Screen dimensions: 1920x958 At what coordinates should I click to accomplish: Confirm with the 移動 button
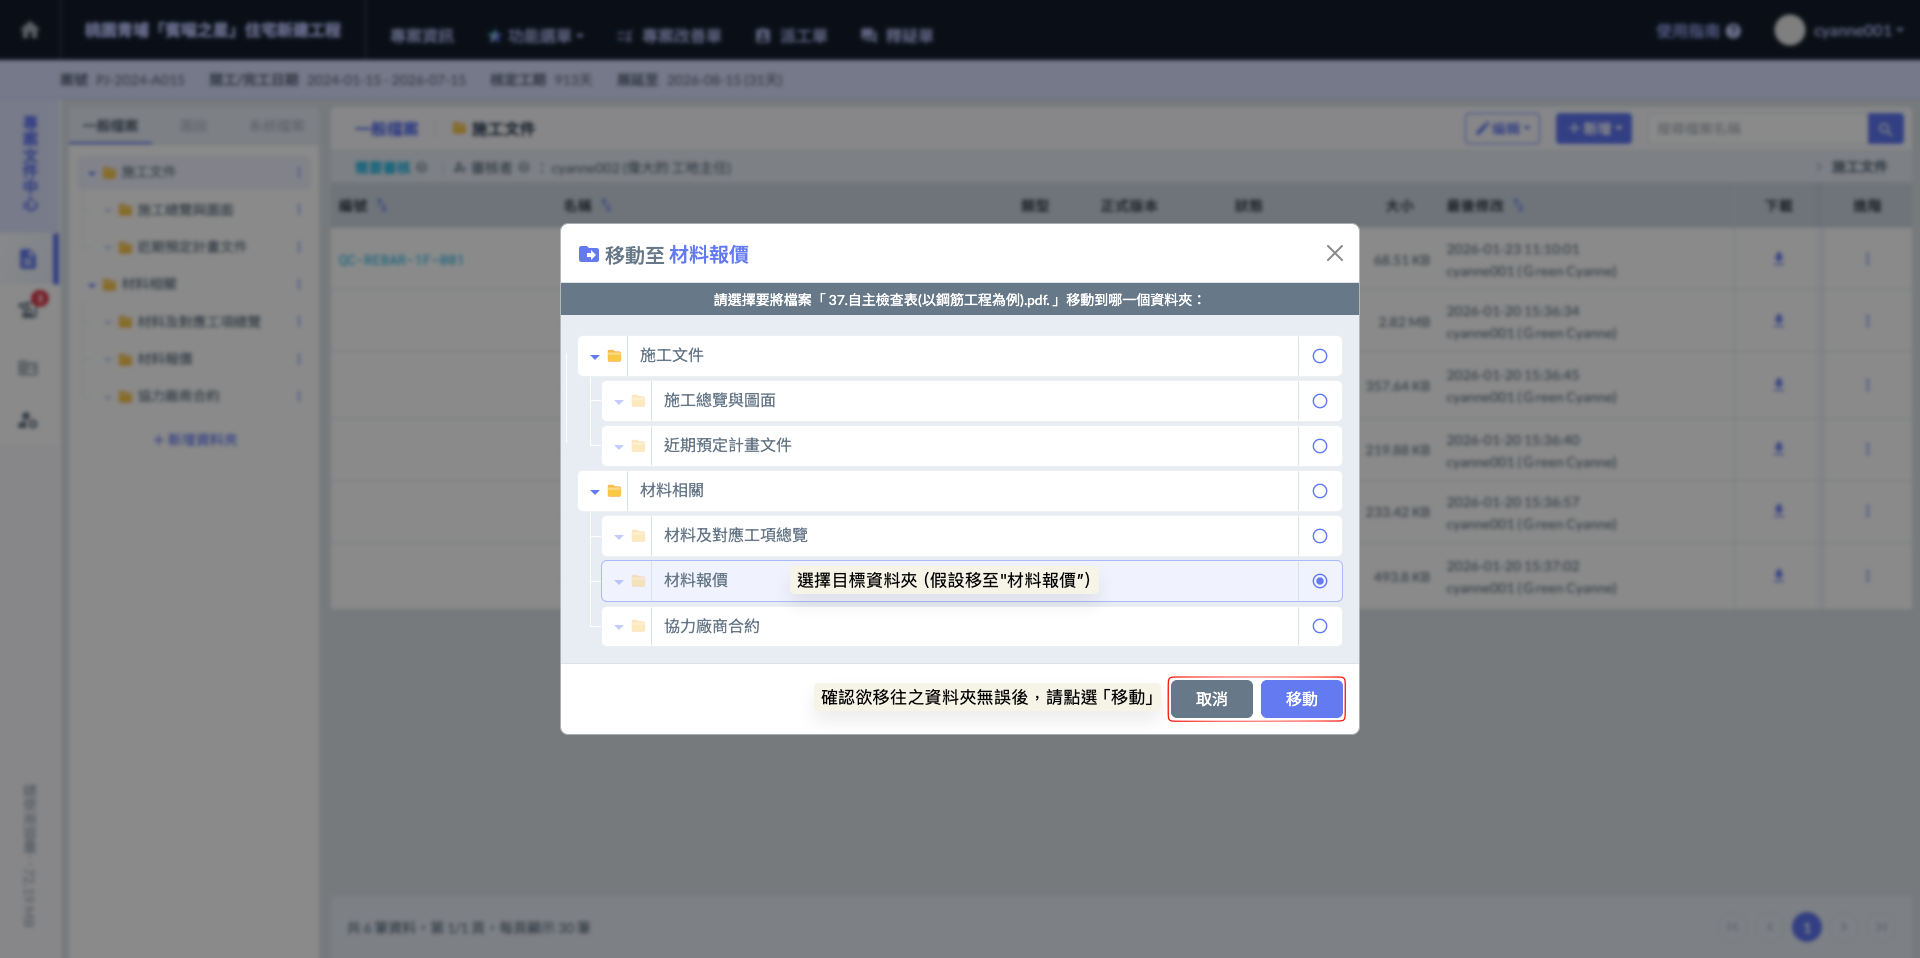1301,699
